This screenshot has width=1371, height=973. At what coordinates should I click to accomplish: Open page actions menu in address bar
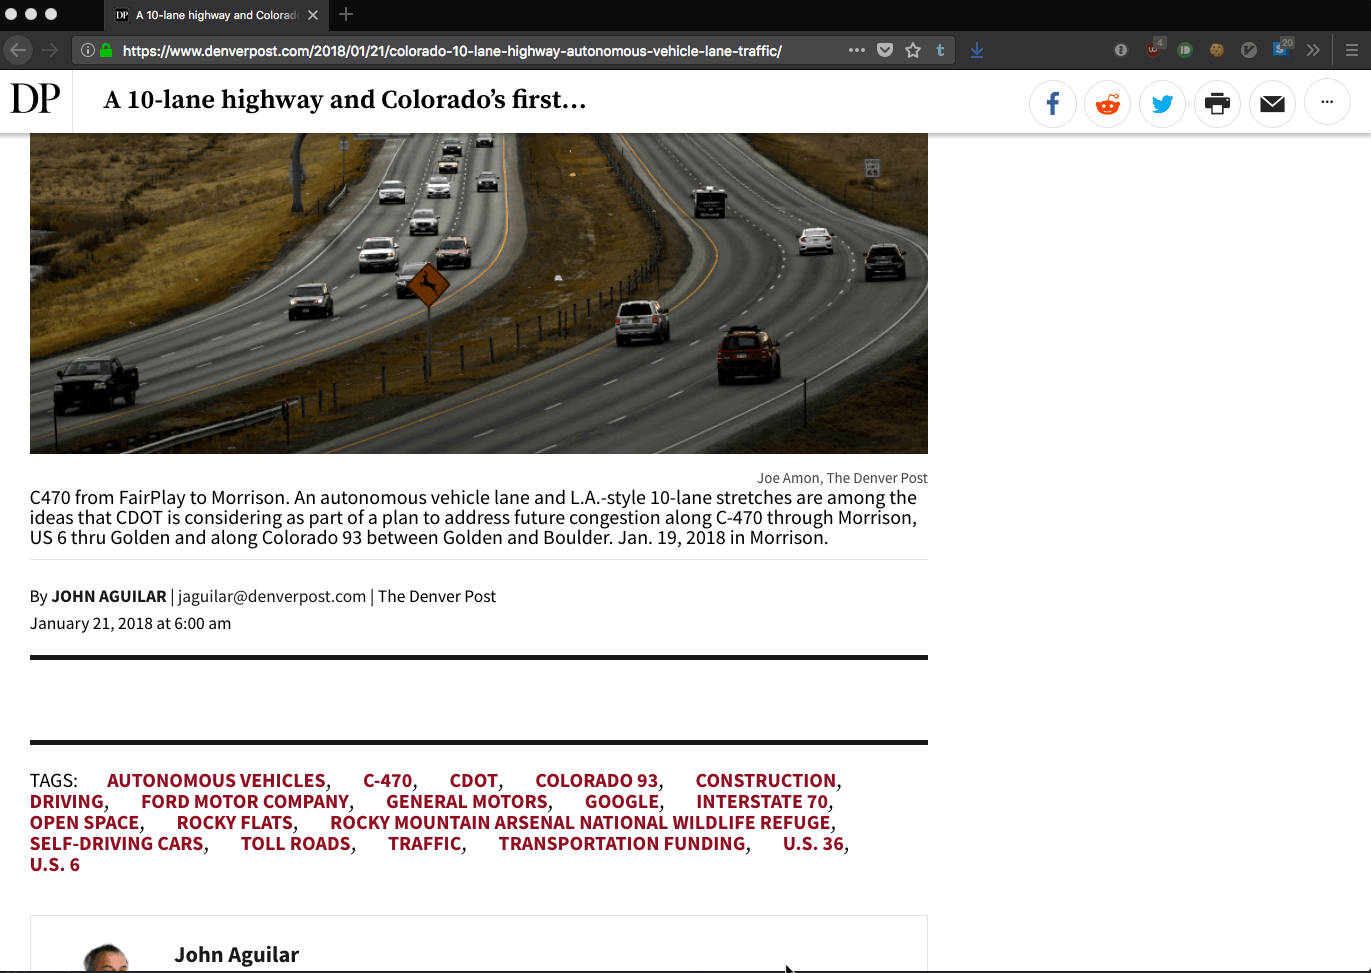tap(857, 50)
